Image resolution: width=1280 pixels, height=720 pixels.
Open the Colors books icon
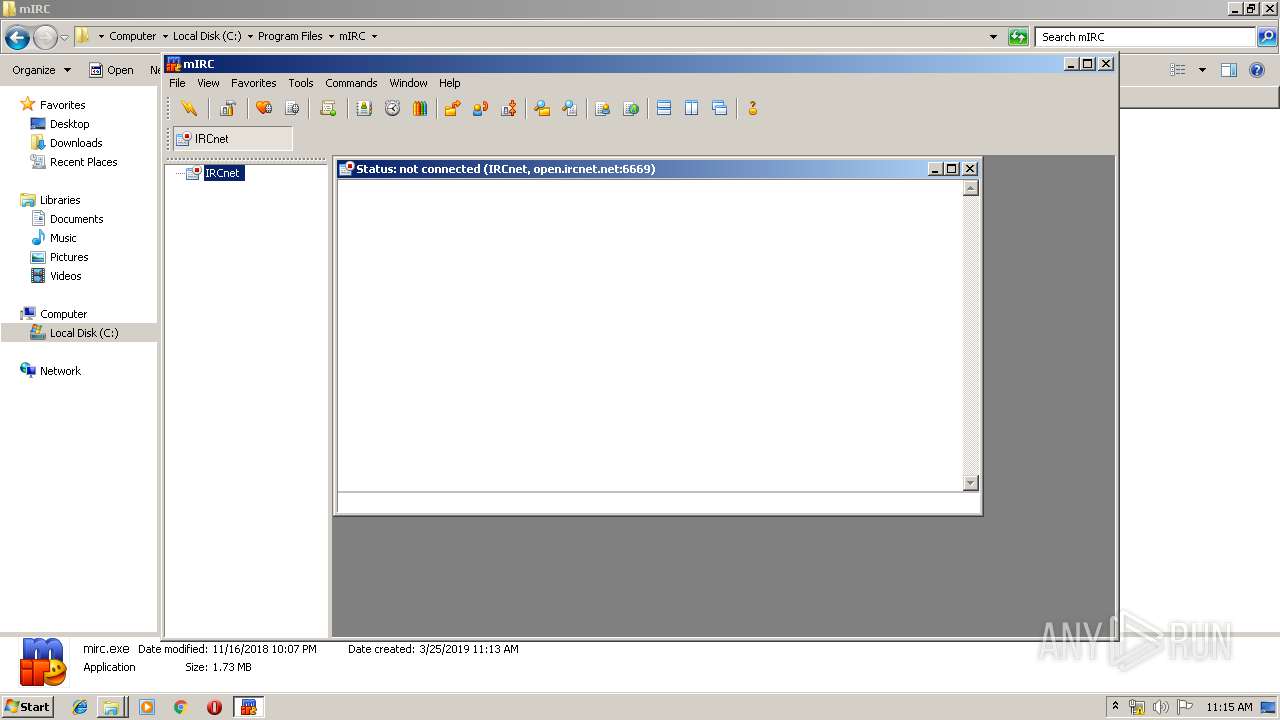point(420,108)
